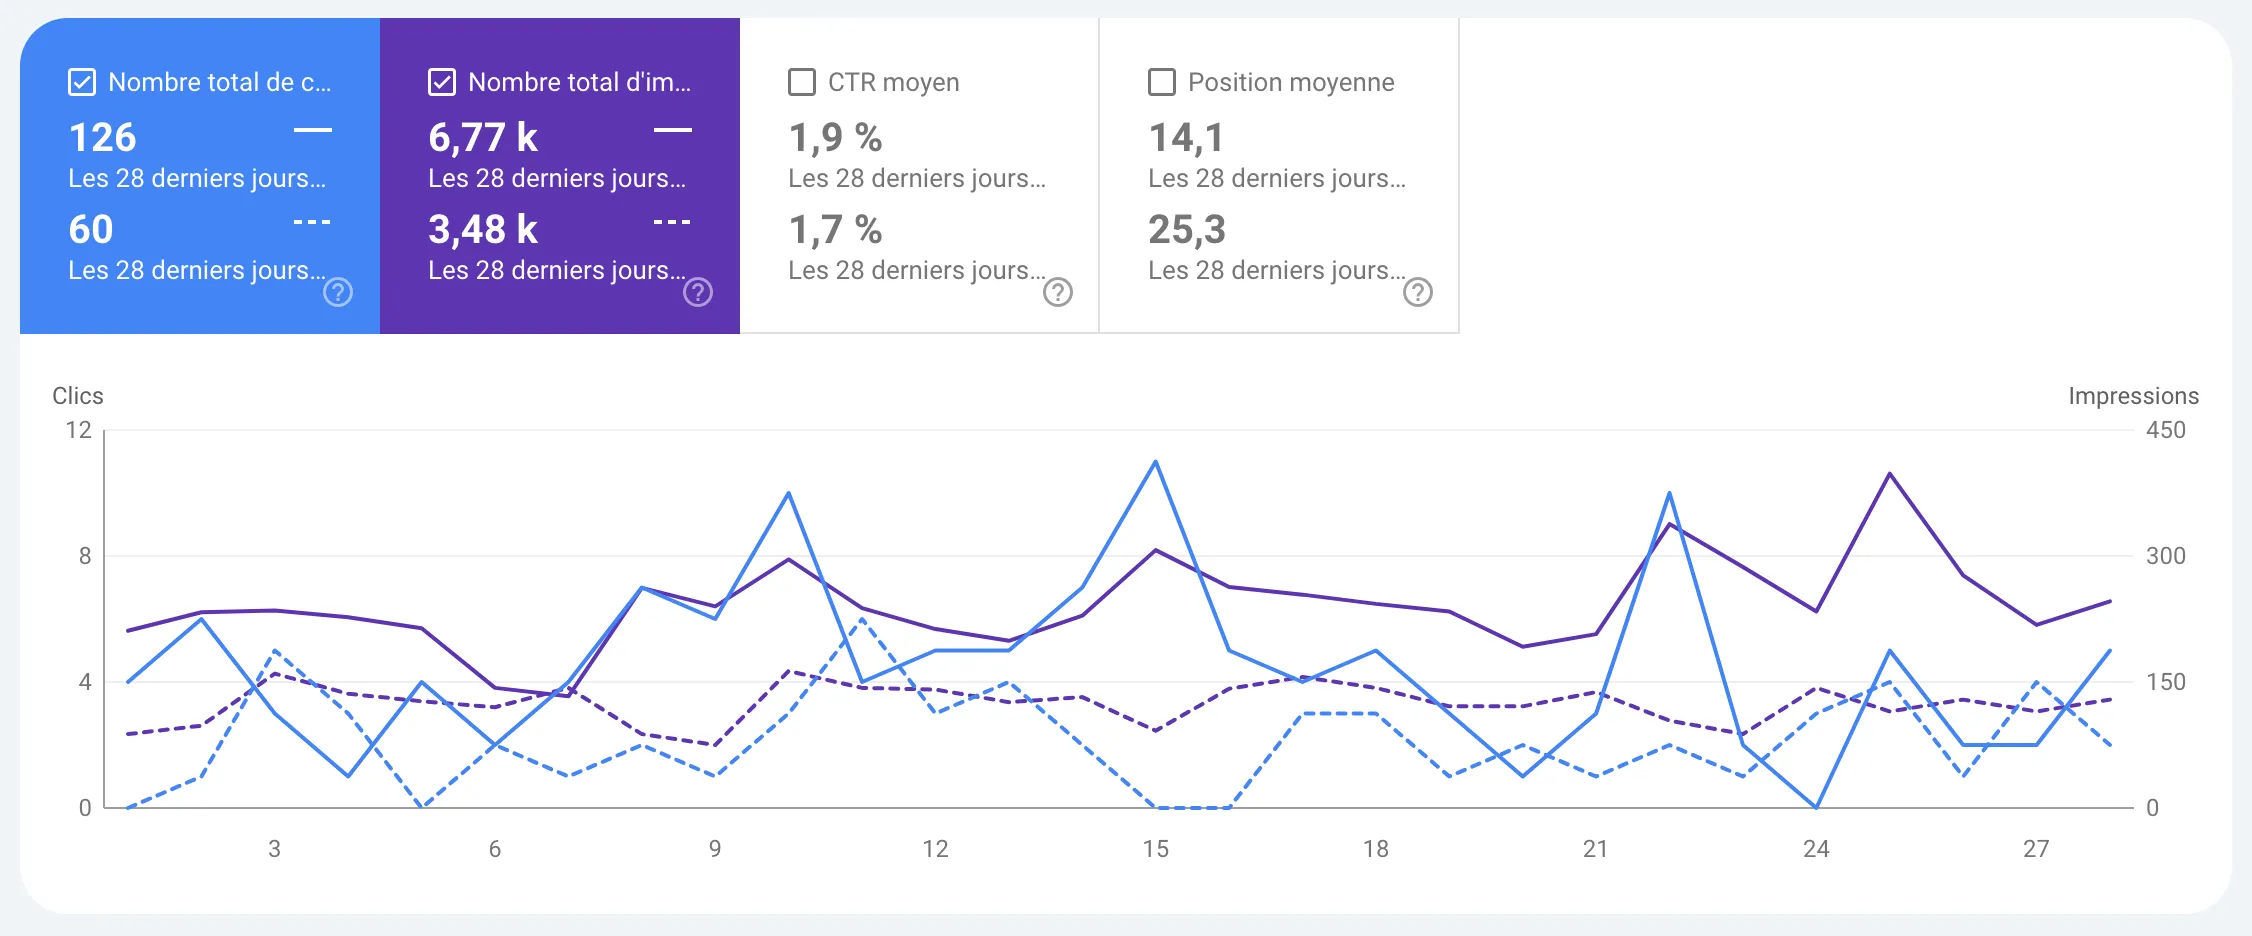2252x936 pixels.
Task: Enable the CTR moyen checkbox
Action: pos(801,82)
